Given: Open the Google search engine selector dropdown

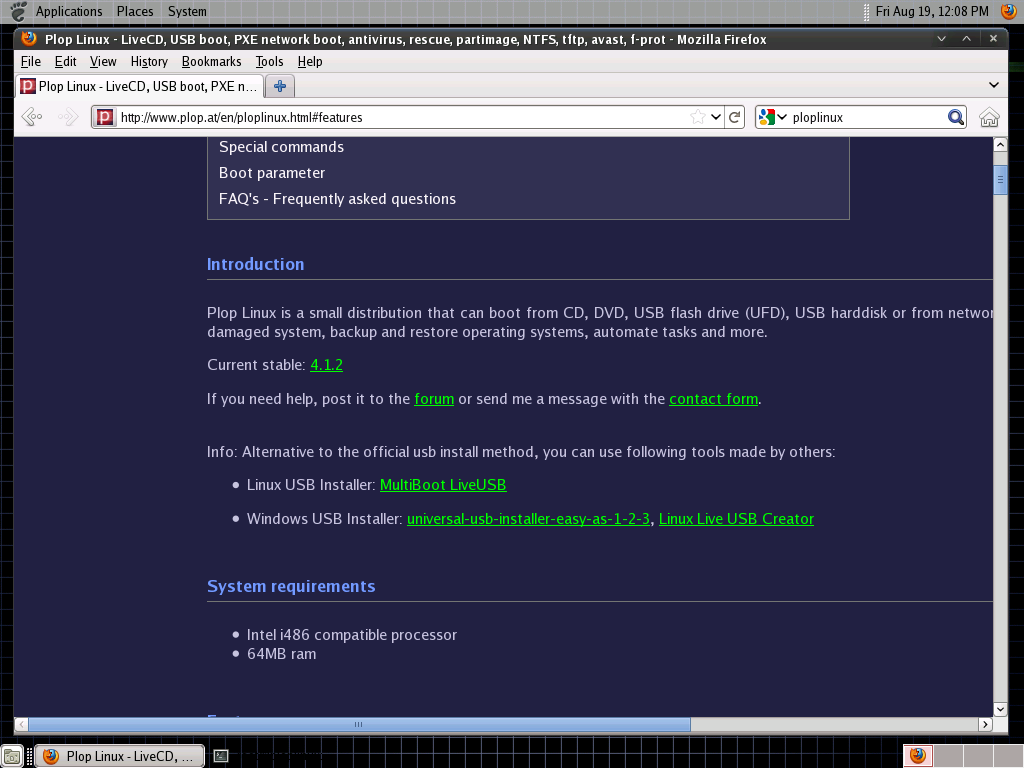Looking at the screenshot, I should [x=773, y=117].
